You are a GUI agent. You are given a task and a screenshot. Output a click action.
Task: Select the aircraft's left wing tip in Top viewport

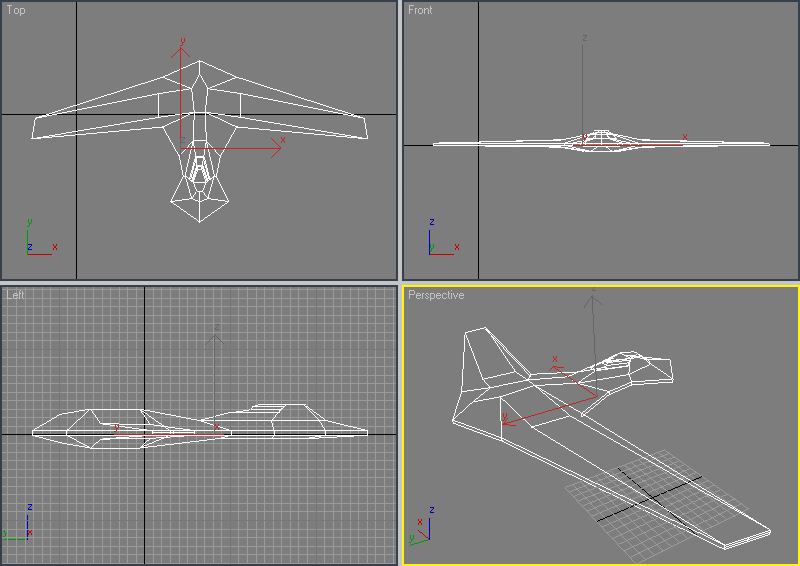pos(38,127)
